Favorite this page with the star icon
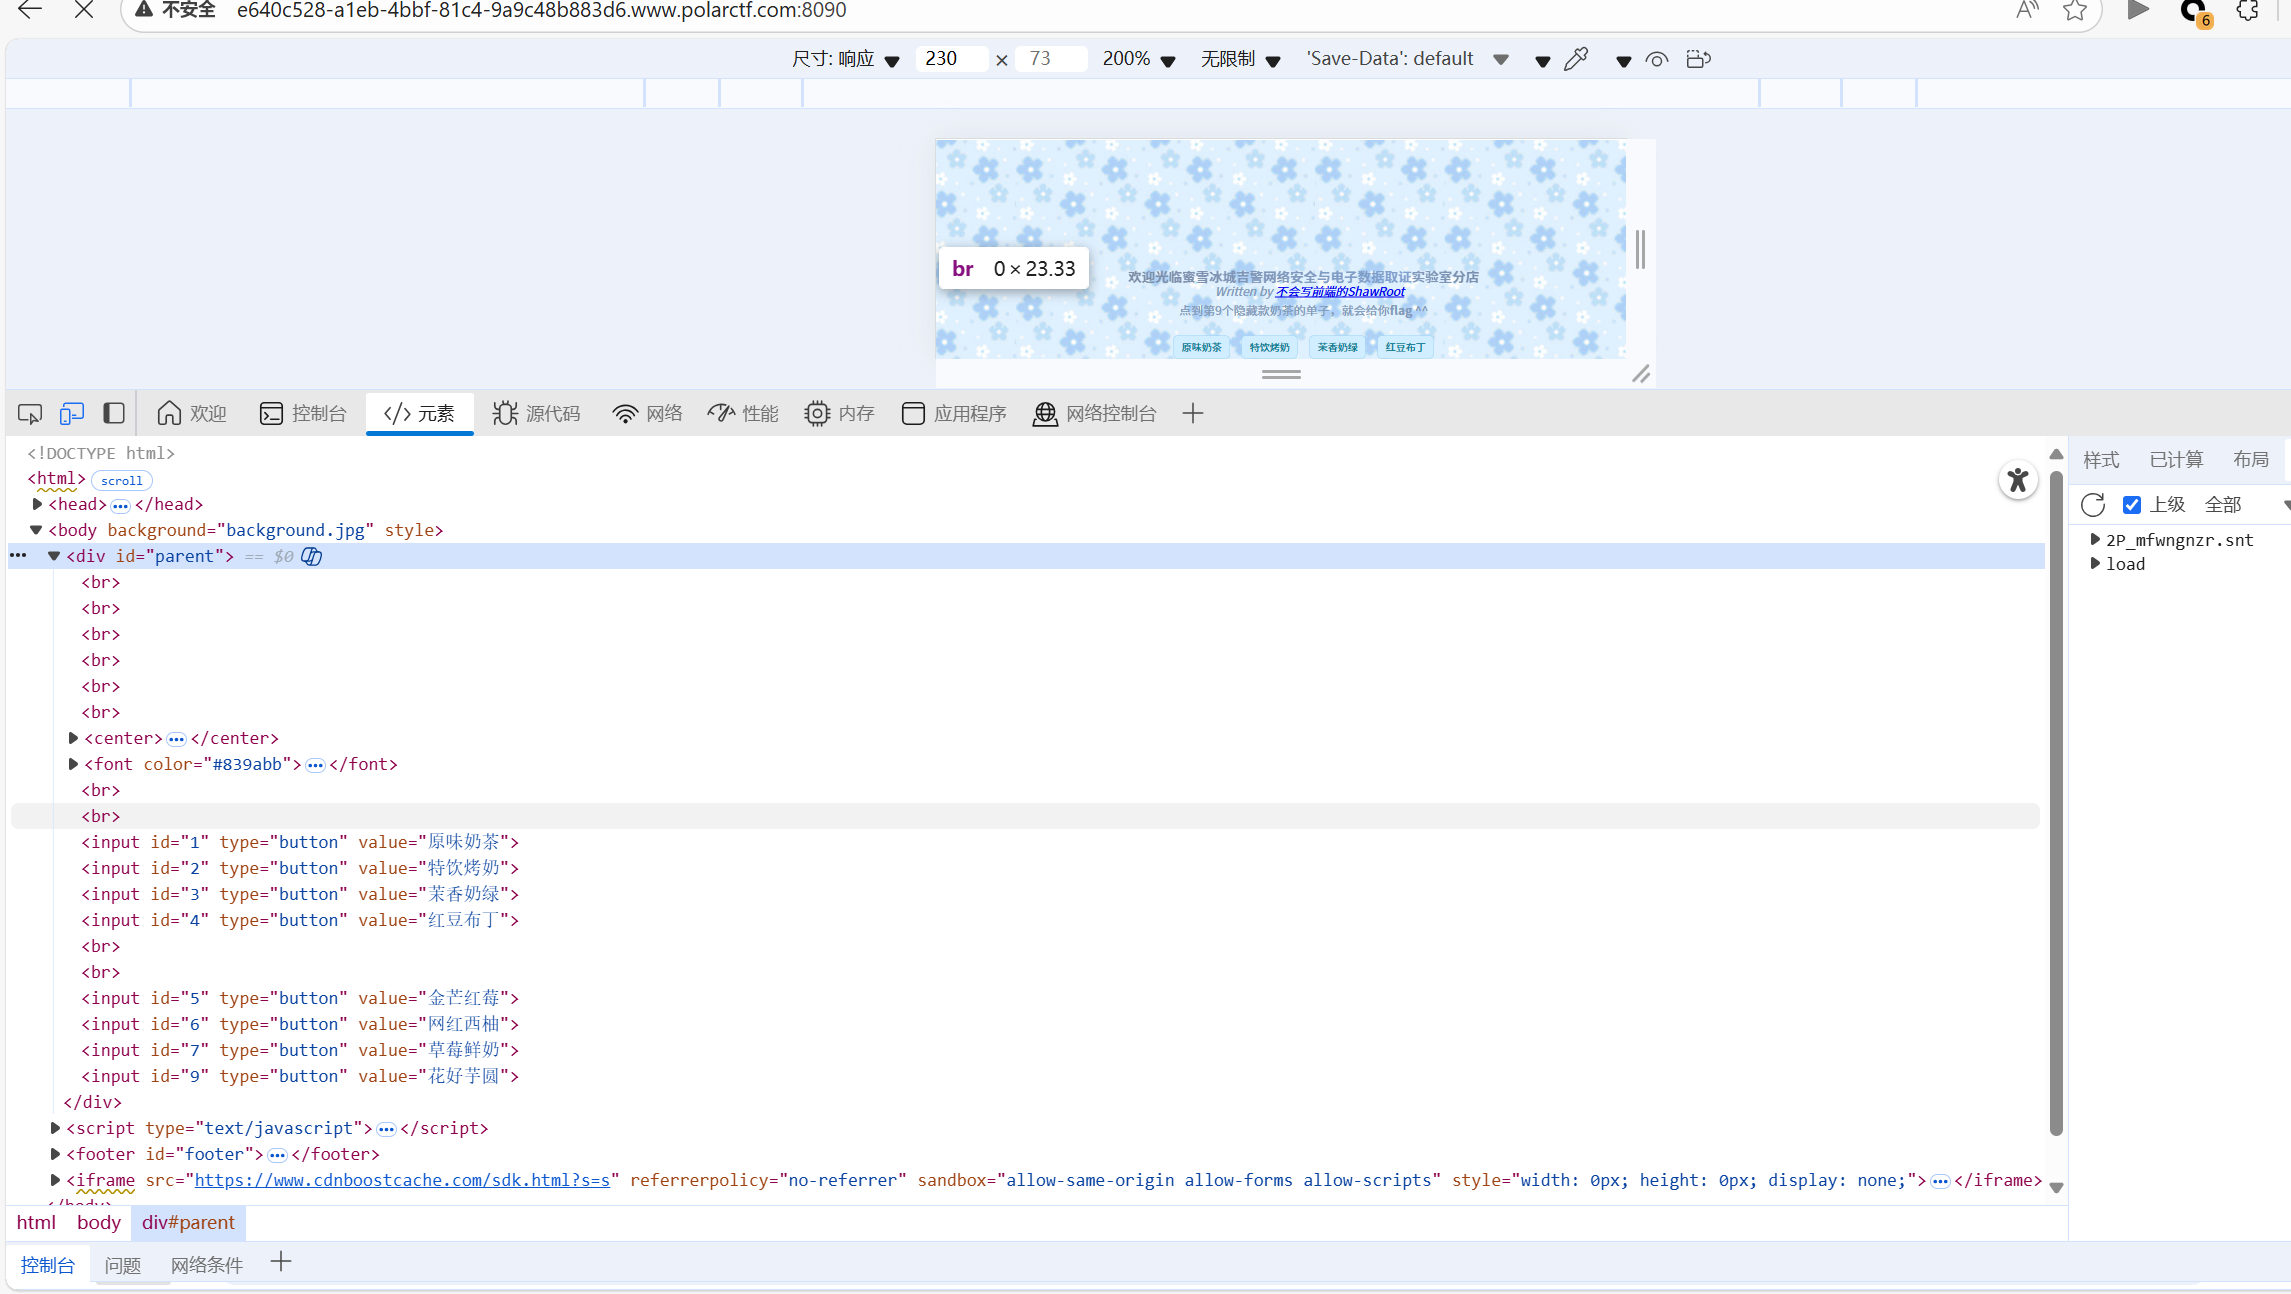 coord(2075,11)
